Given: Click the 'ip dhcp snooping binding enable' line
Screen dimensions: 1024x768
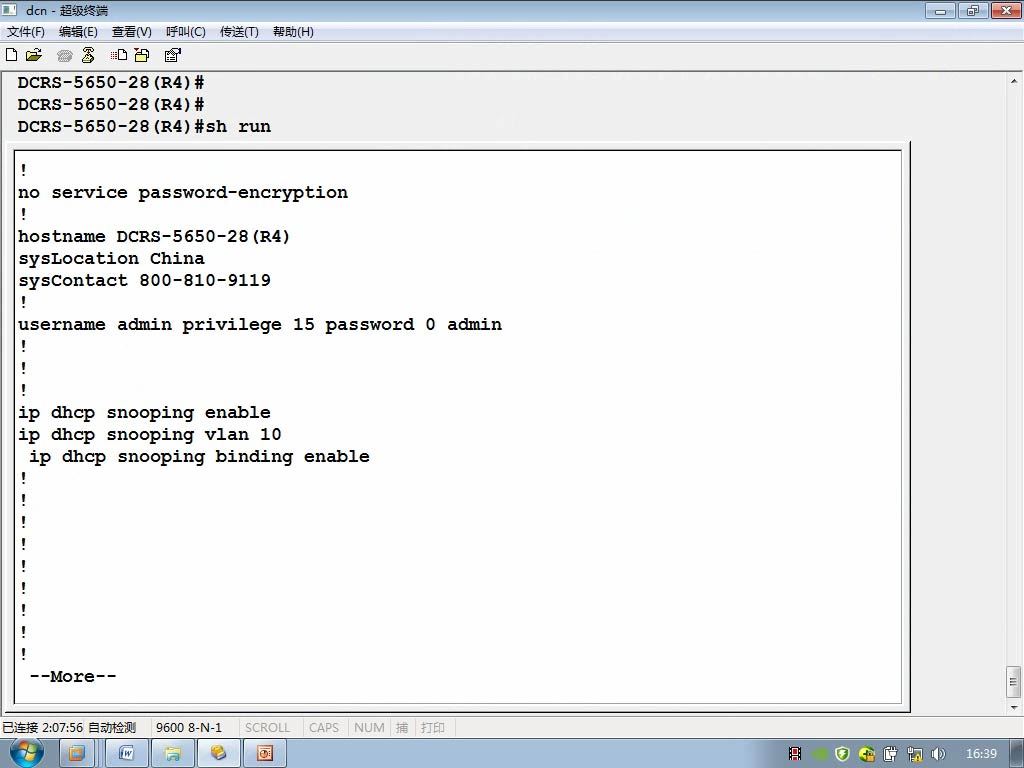Looking at the screenshot, I should point(199,456).
